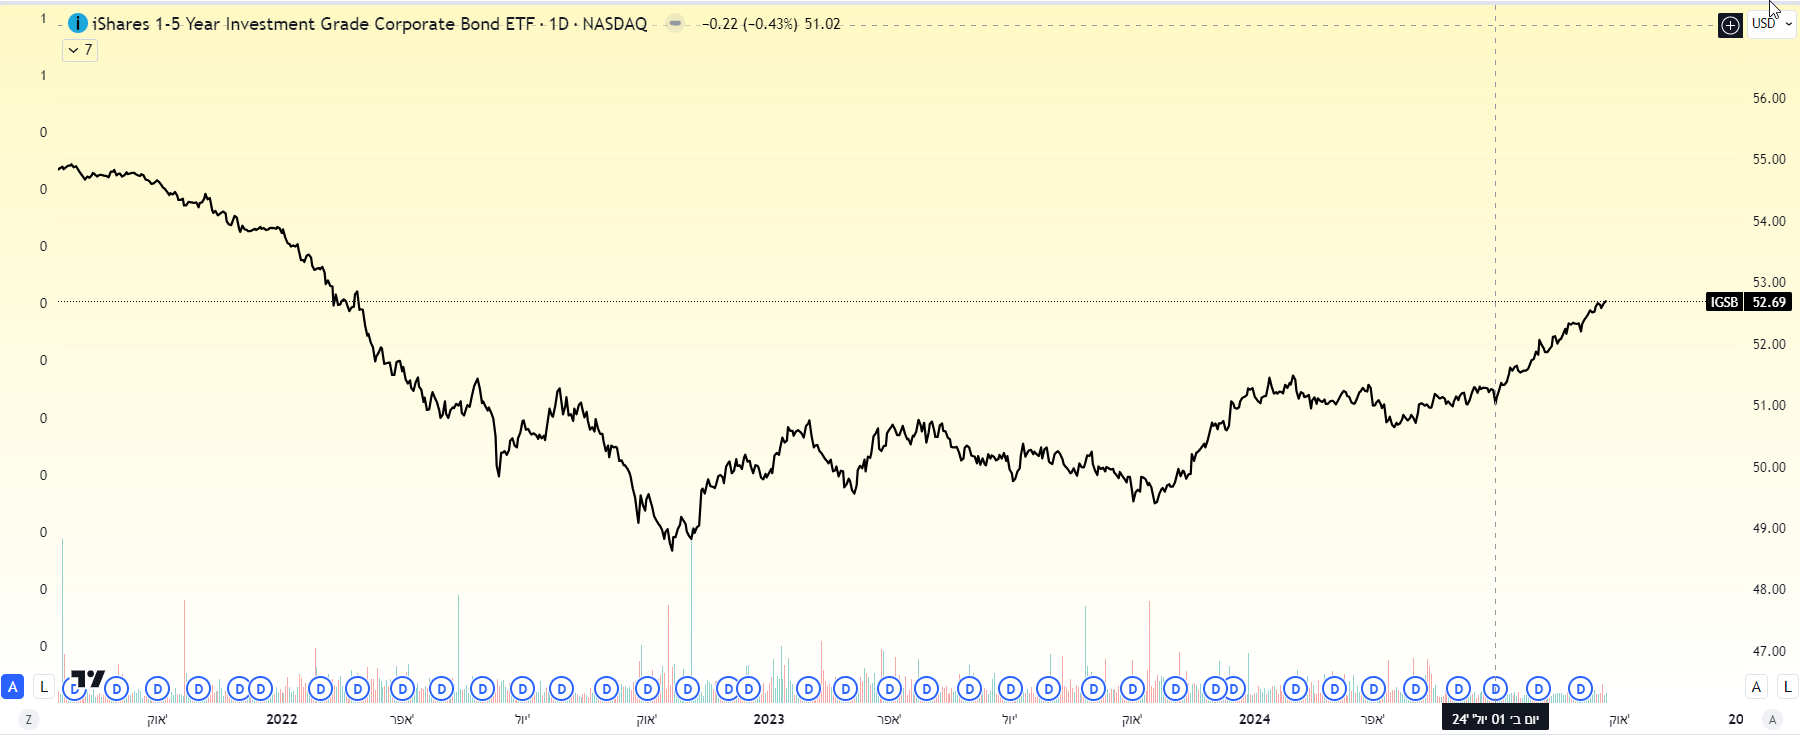This screenshot has width=1800, height=738.
Task: Click the 20 label at time axis corner
Action: 1736,719
